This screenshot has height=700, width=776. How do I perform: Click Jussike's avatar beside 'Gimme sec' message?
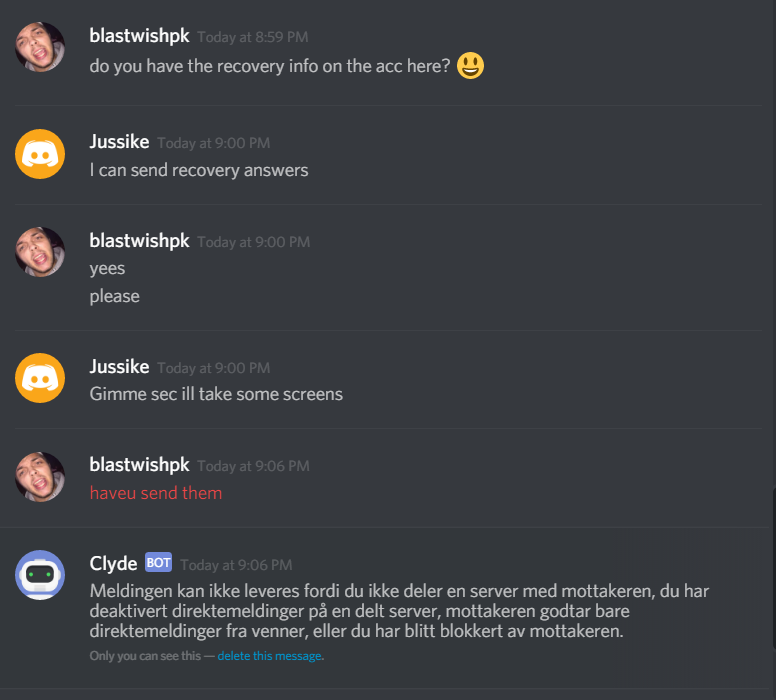(x=40, y=378)
